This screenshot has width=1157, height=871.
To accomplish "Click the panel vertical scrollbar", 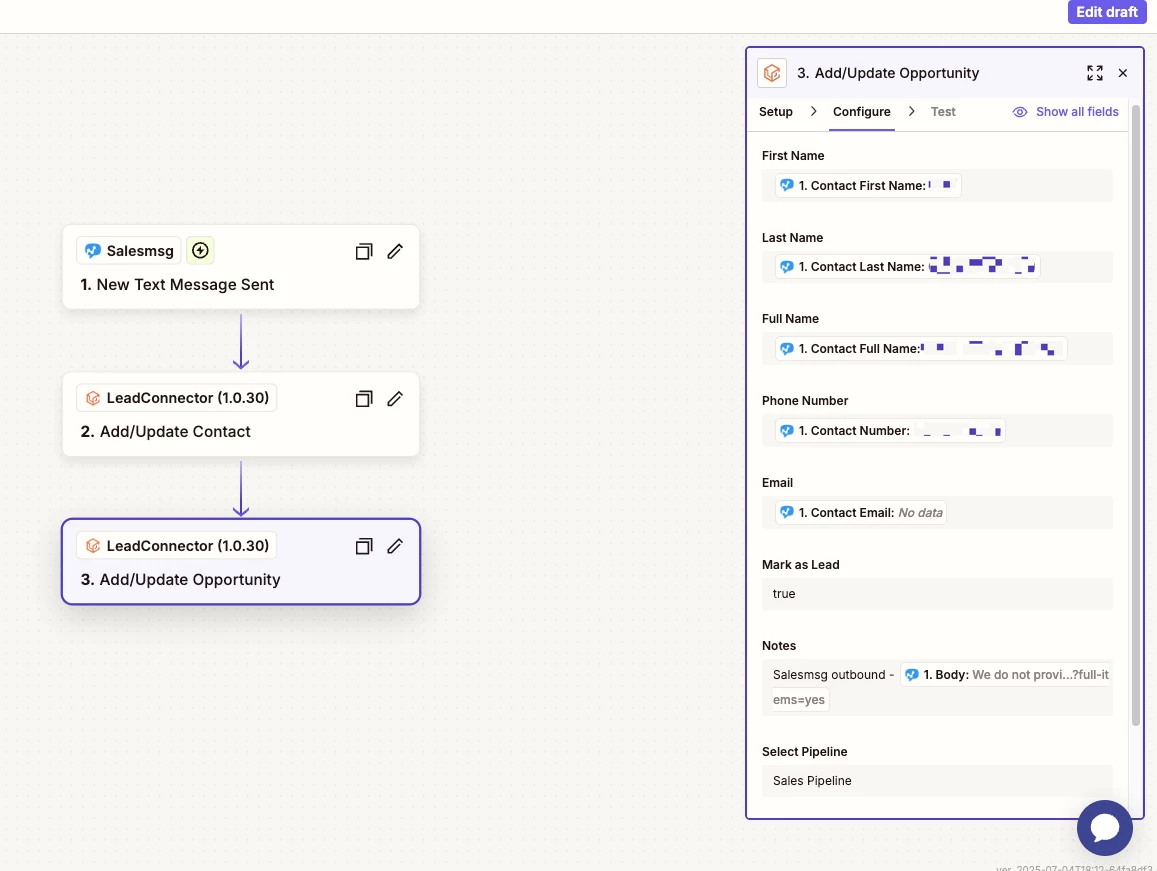I will (1136, 416).
